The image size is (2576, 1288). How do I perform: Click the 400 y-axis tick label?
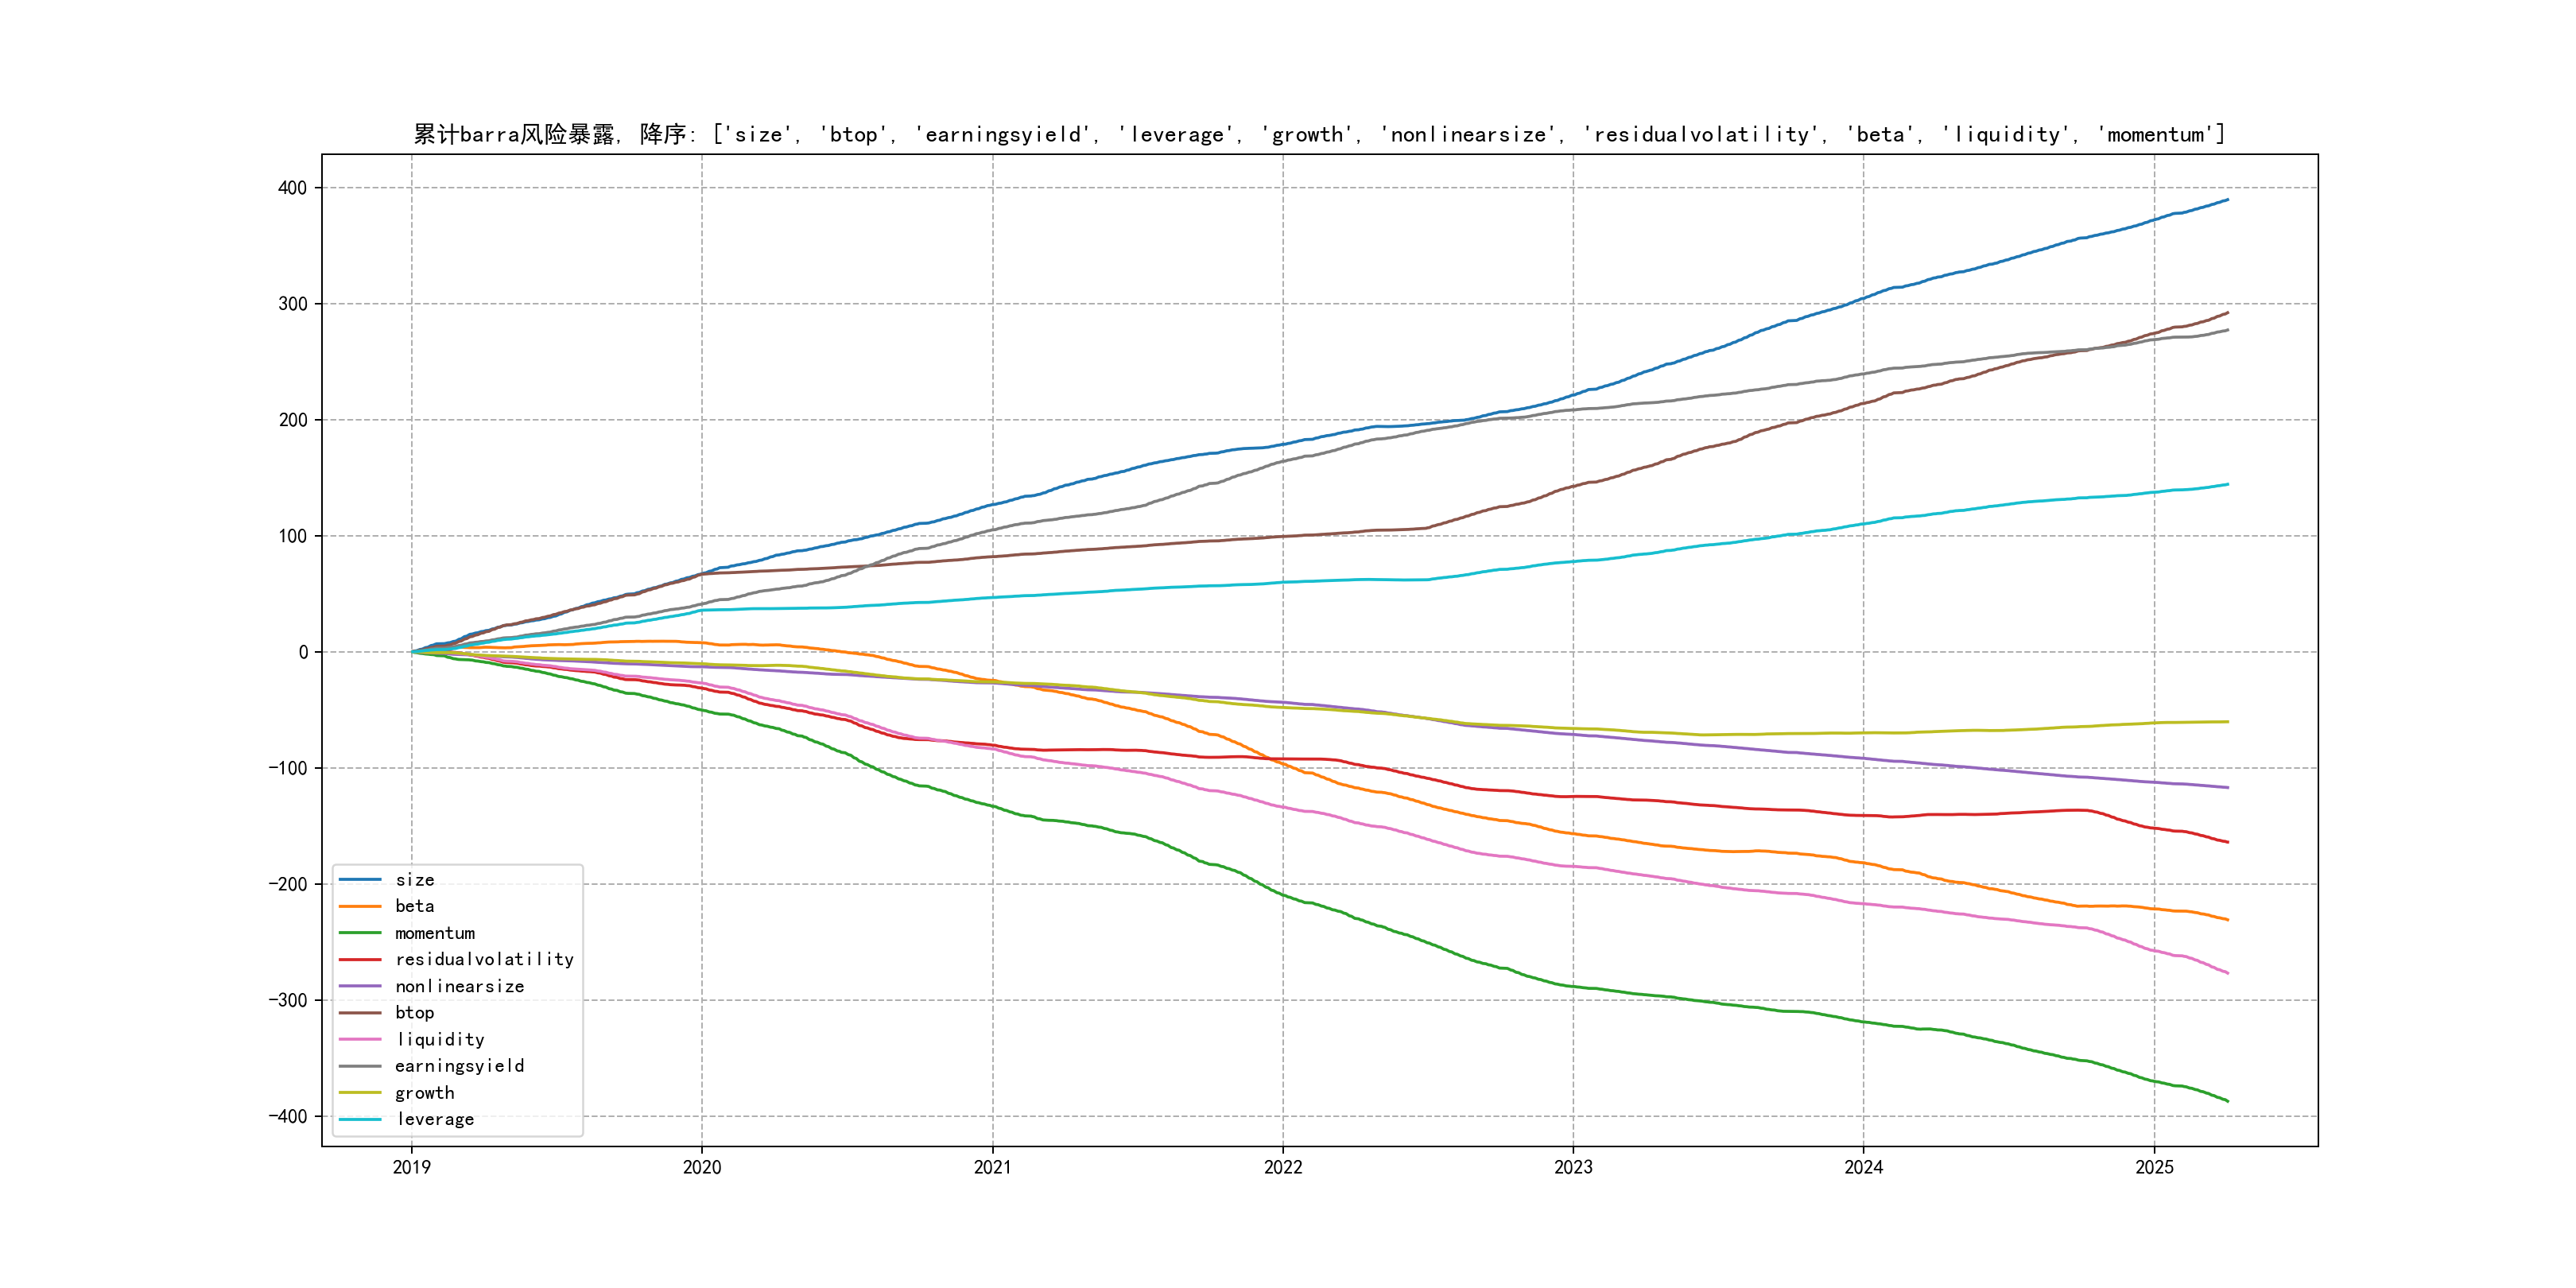292,188
